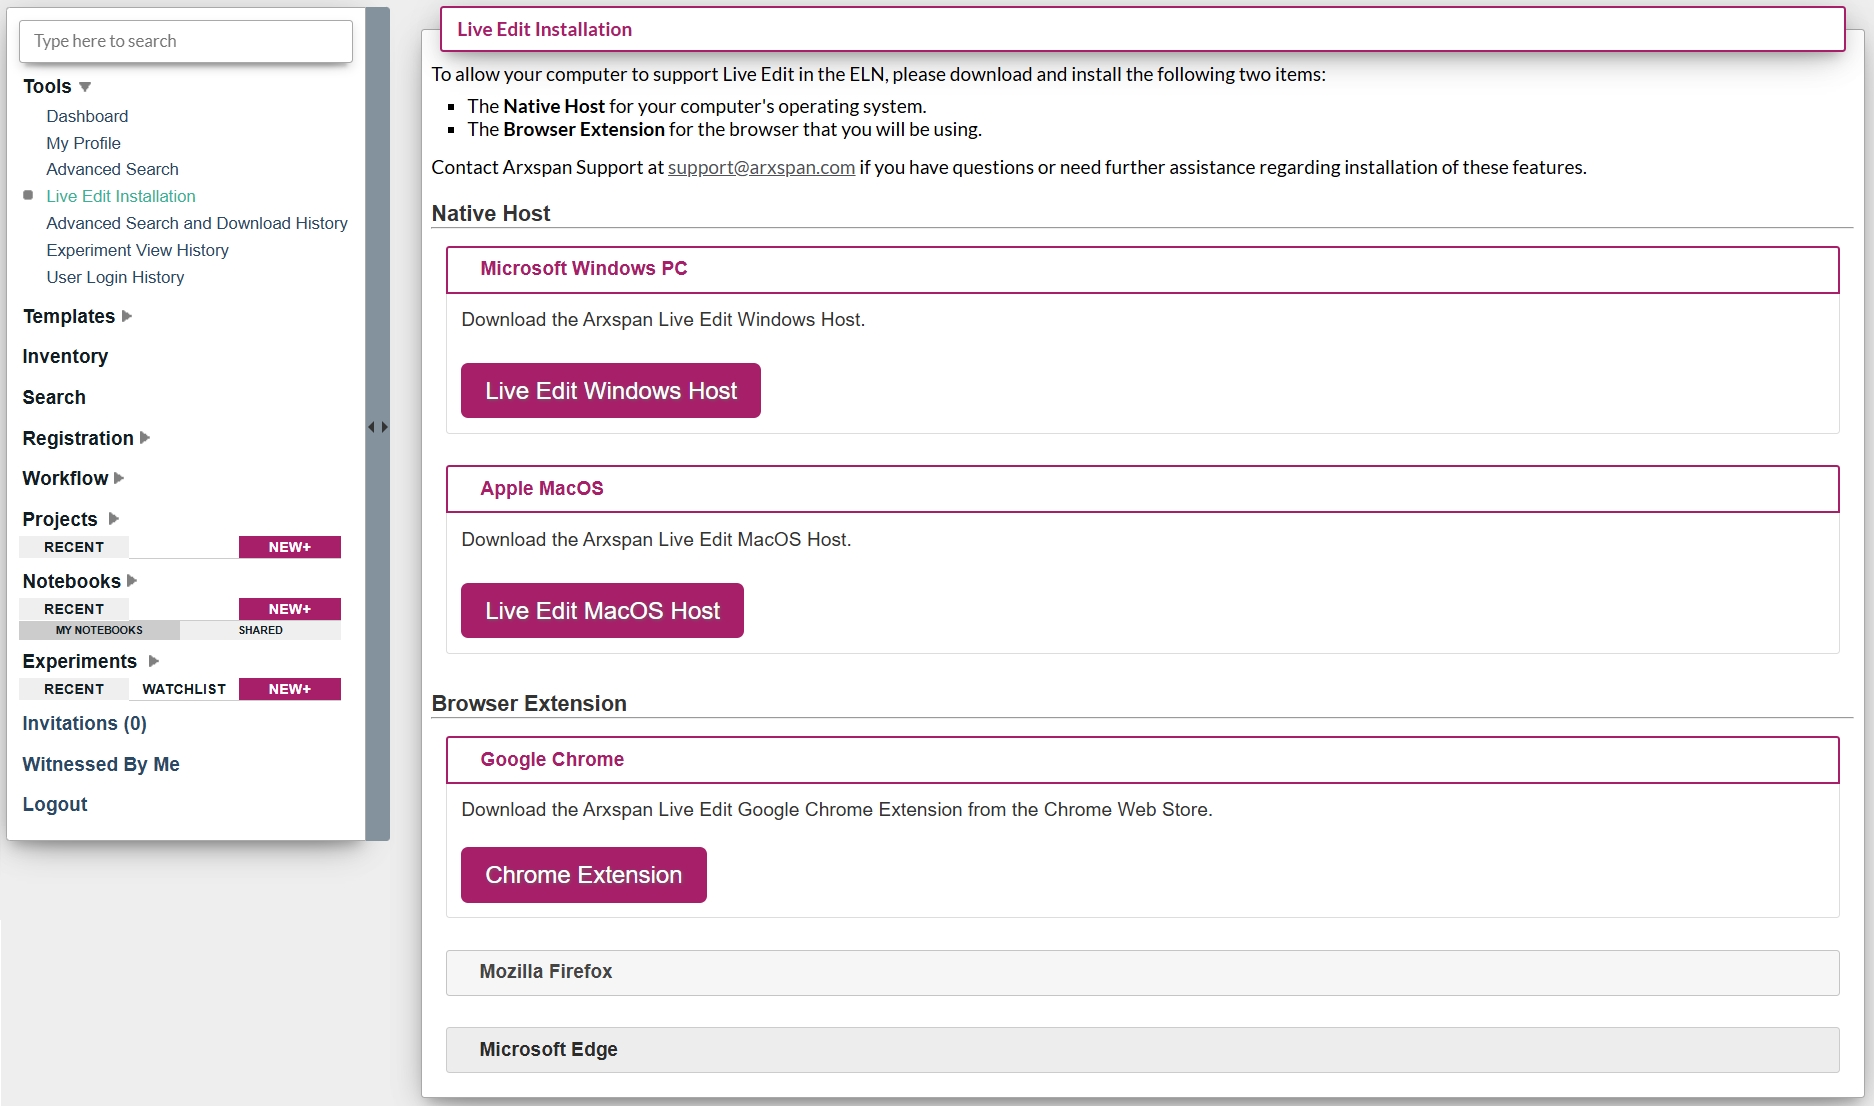Download Live Edit Windows Host
This screenshot has width=1874, height=1106.
[x=611, y=391]
